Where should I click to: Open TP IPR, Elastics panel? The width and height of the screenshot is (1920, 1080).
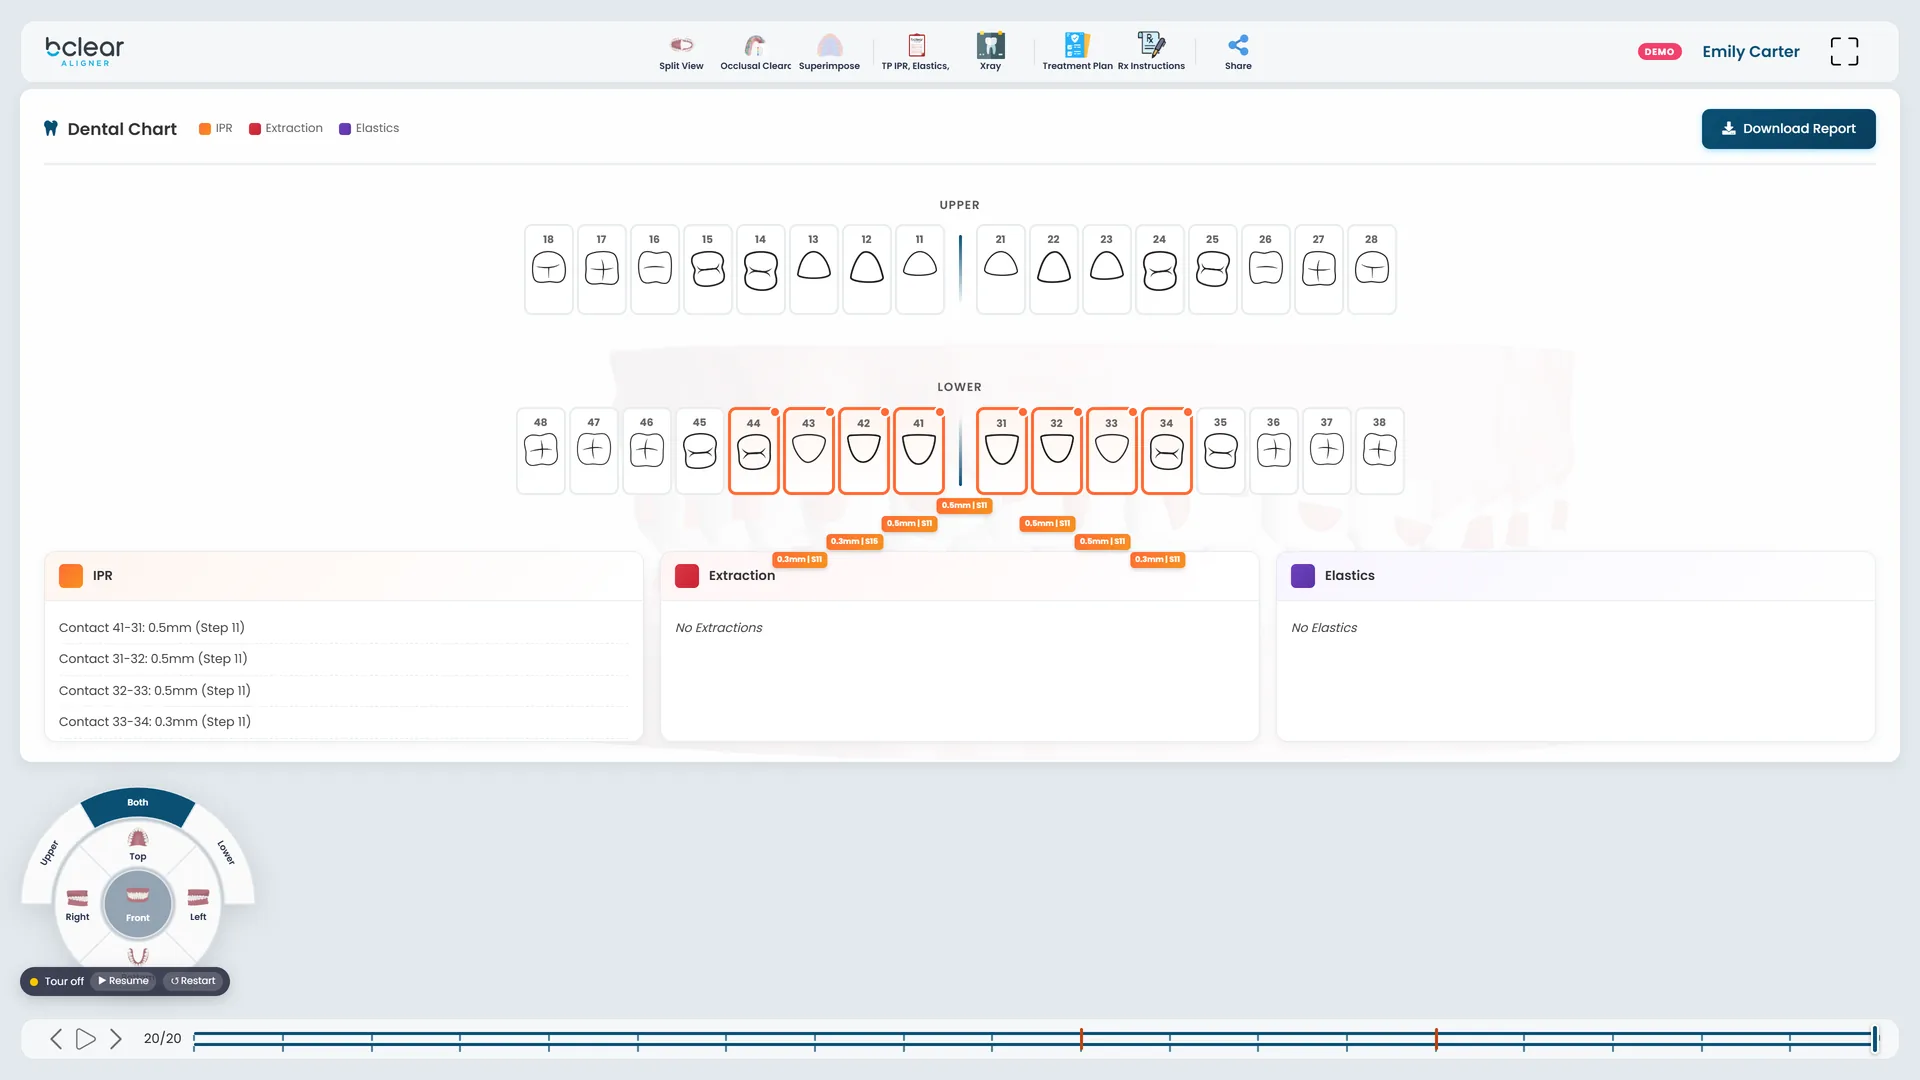(916, 52)
